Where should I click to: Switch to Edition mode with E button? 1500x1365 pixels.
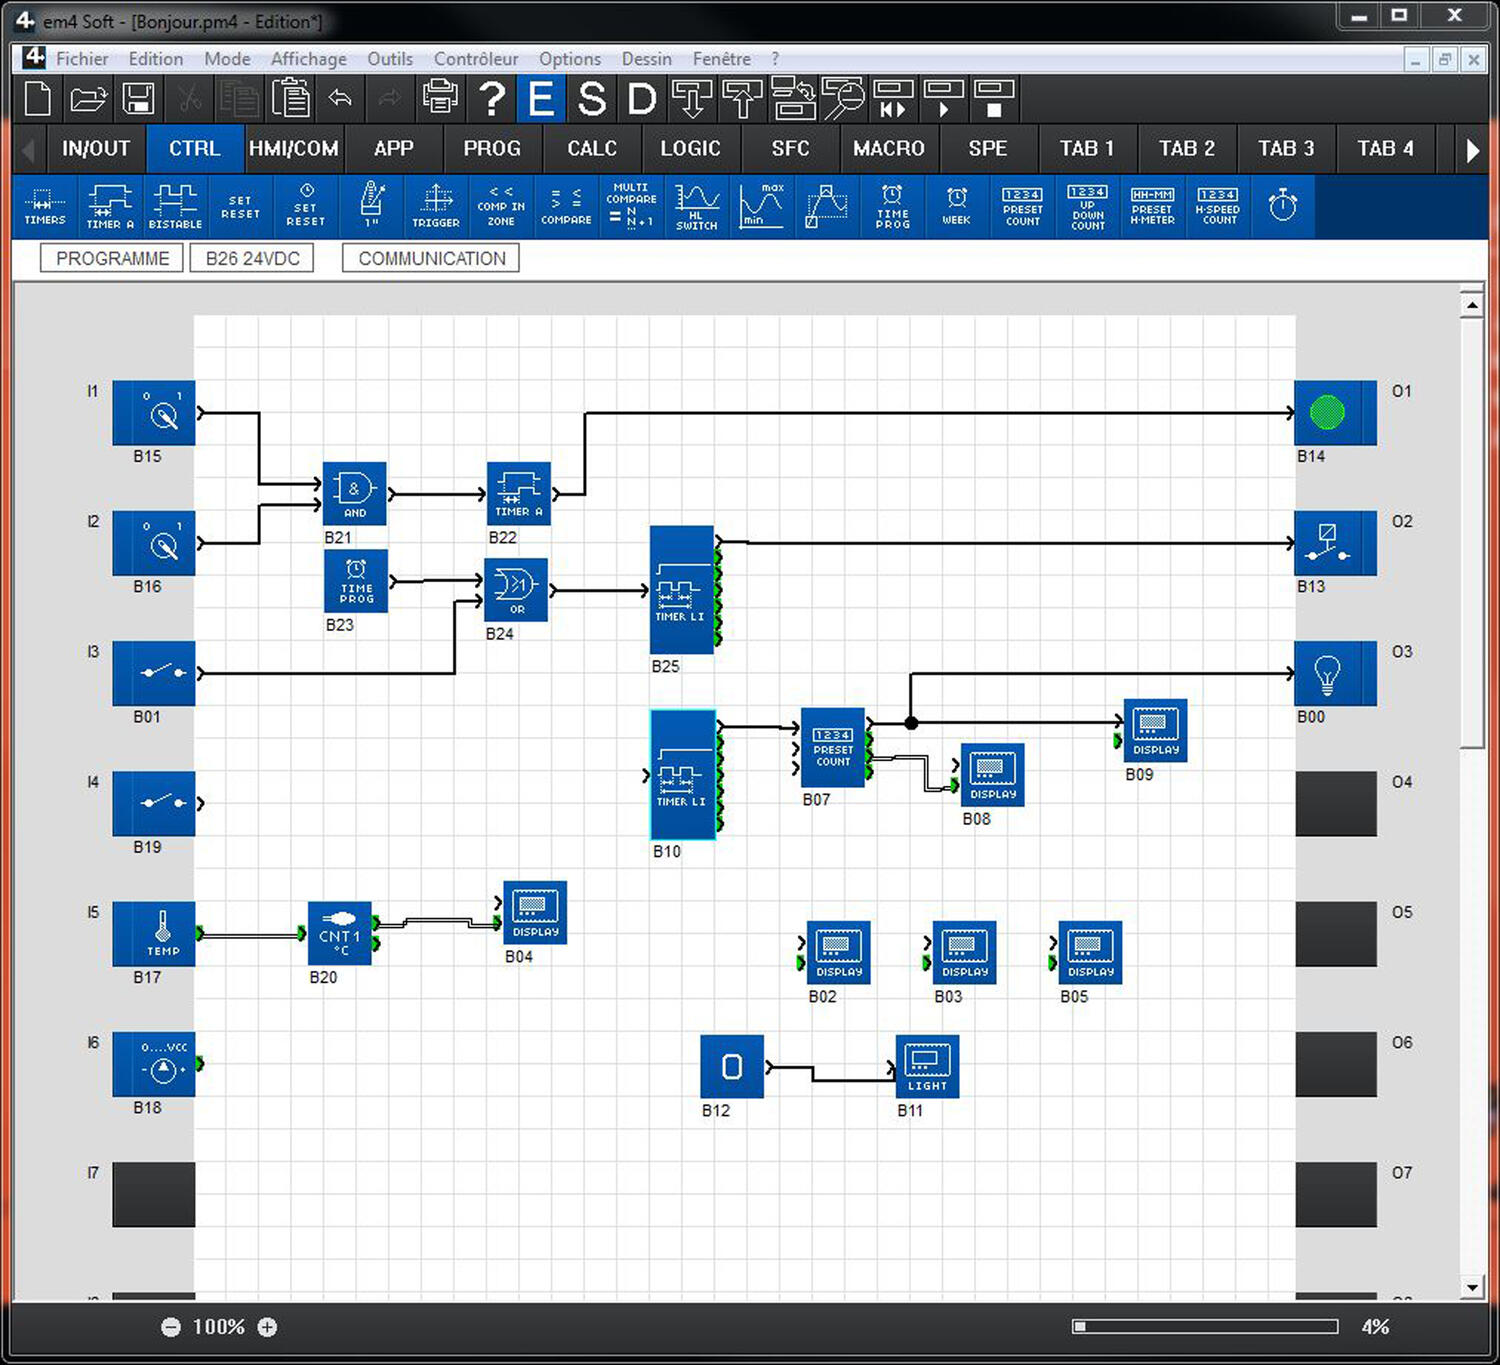(541, 99)
